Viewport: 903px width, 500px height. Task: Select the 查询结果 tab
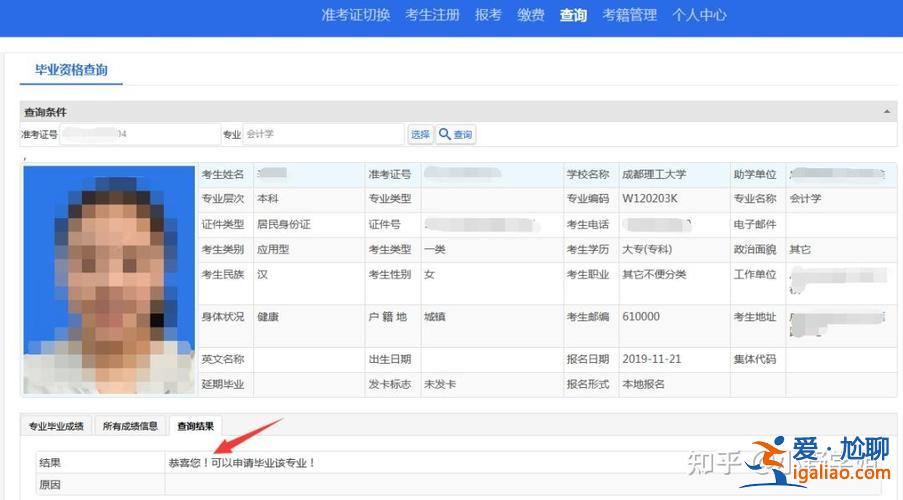195,426
